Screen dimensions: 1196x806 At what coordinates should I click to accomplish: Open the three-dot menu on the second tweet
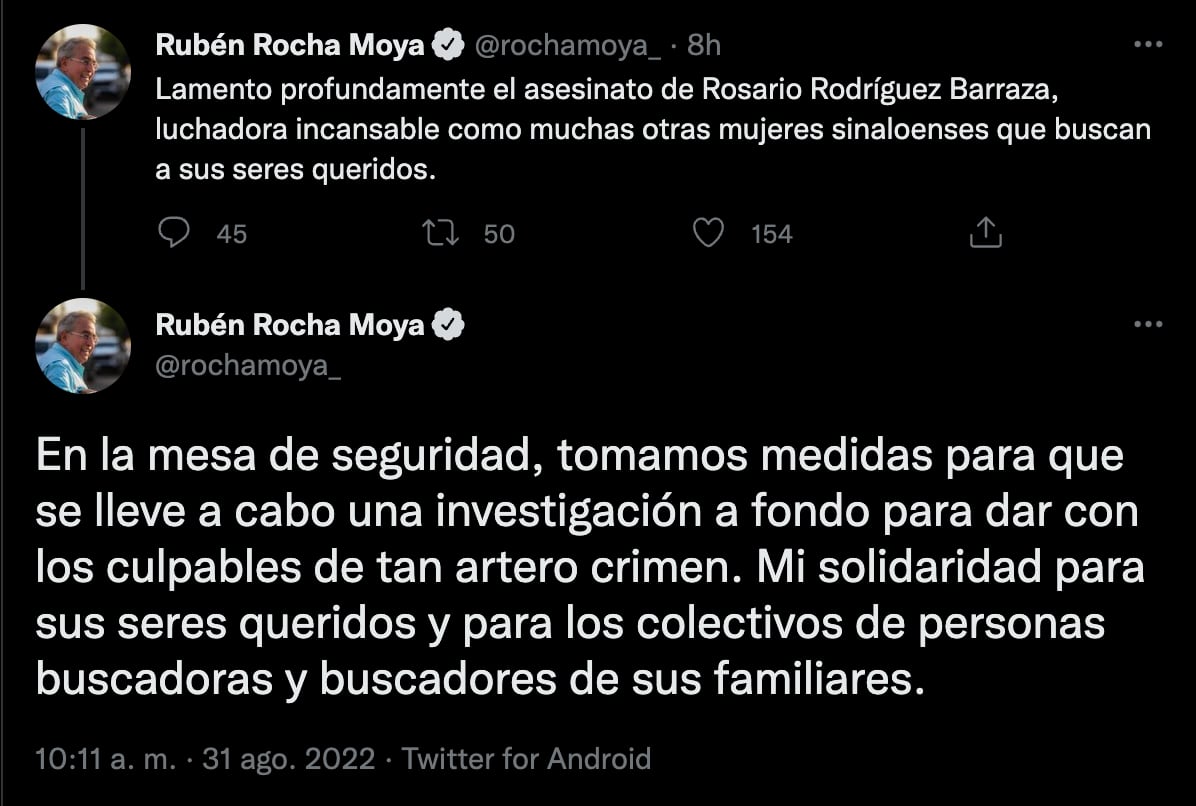pos(1147,322)
